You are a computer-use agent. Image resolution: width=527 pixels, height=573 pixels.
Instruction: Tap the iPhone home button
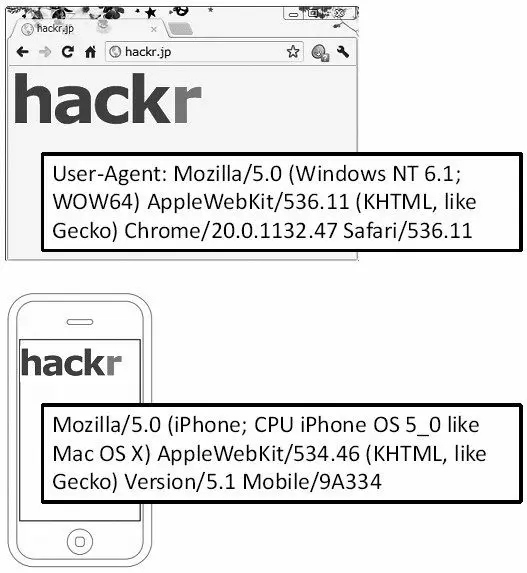click(80, 541)
